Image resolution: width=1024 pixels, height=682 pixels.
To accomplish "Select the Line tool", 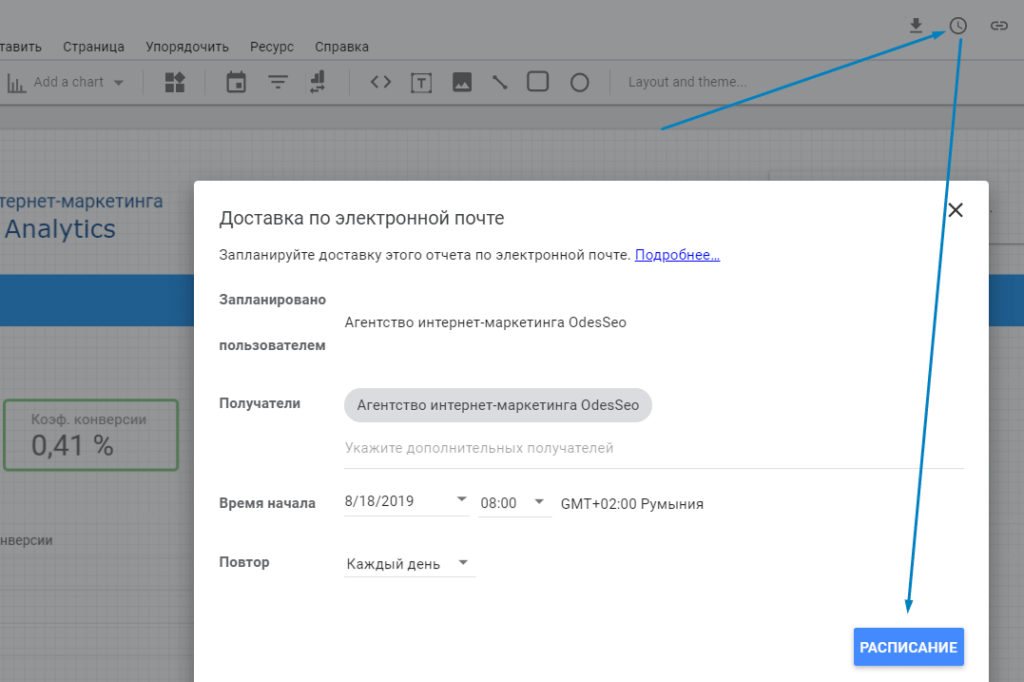I will point(500,82).
